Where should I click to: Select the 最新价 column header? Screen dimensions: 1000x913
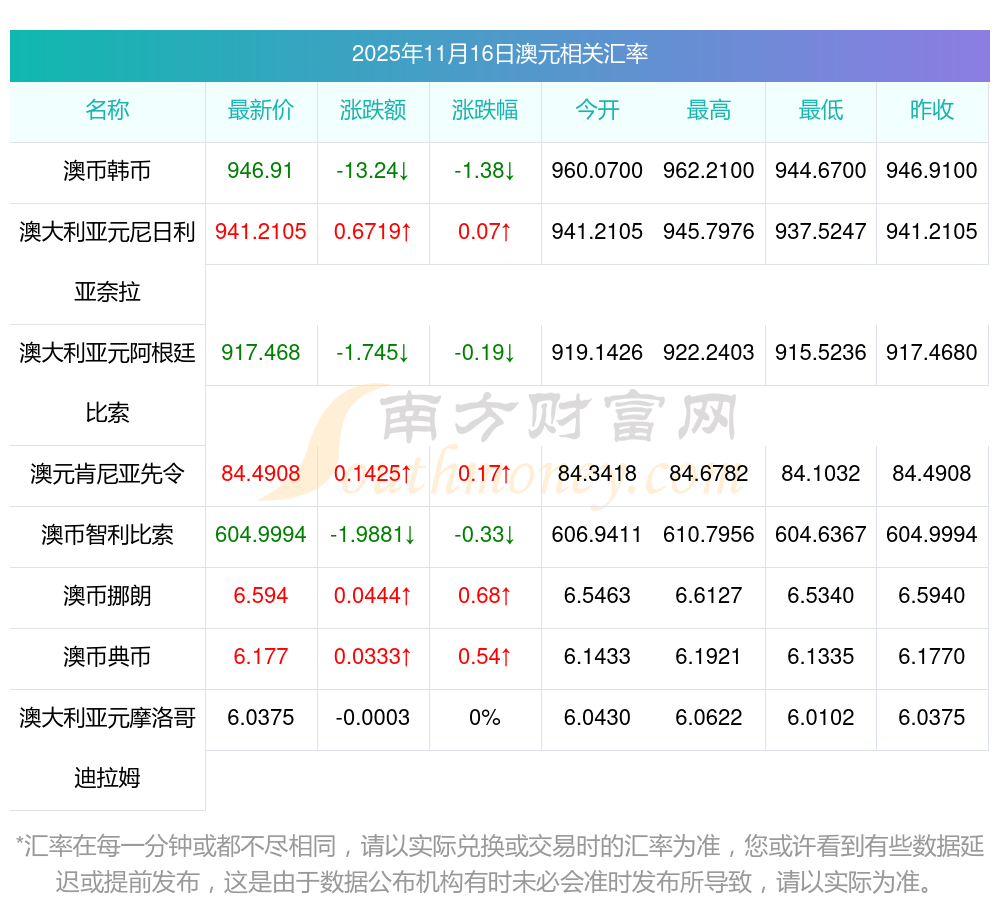click(x=261, y=110)
